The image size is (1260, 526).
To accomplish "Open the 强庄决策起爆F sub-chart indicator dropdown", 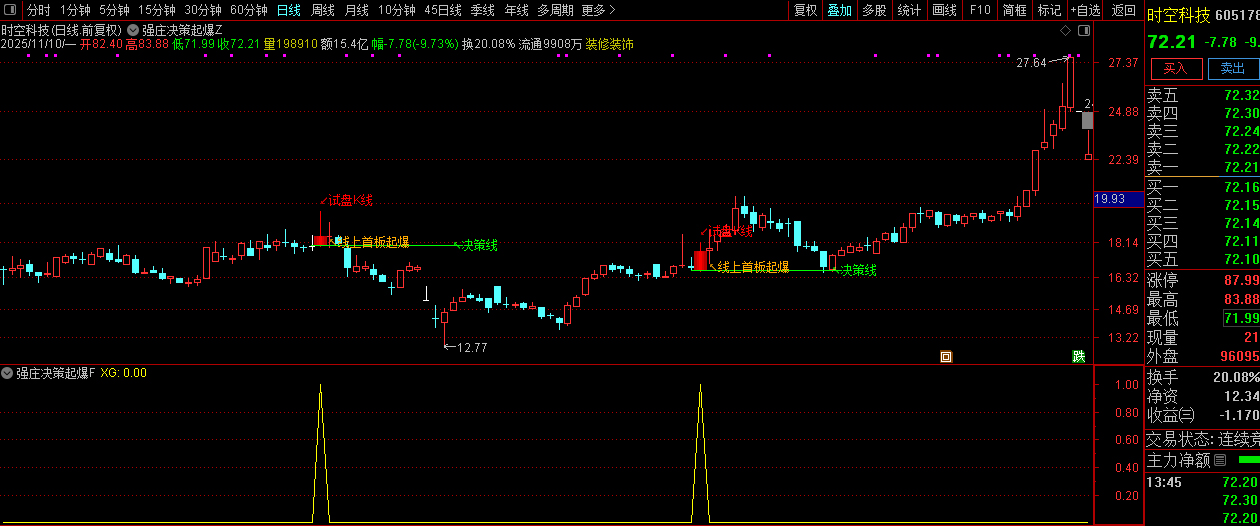I will [x=8, y=373].
